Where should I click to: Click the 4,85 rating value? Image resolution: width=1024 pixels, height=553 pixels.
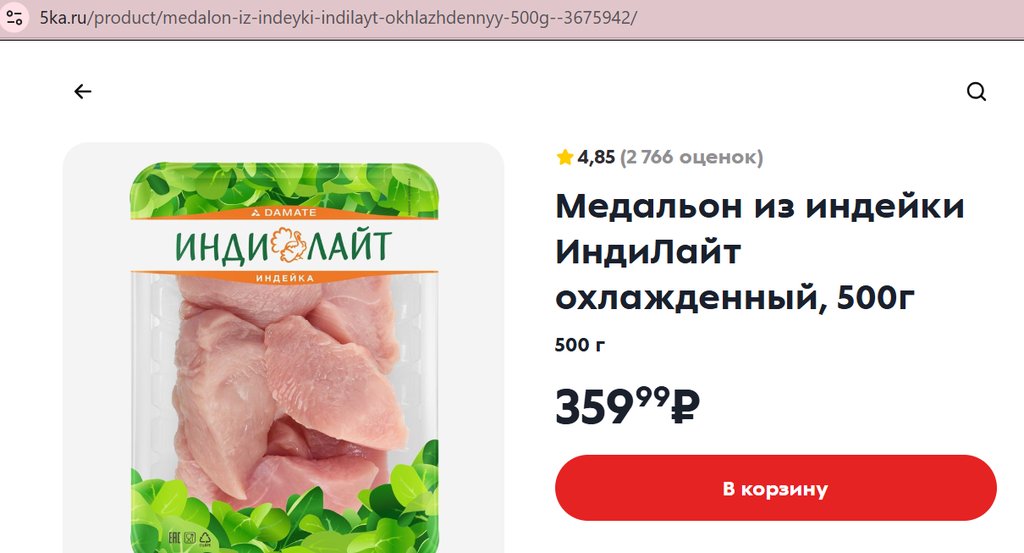[x=596, y=157]
